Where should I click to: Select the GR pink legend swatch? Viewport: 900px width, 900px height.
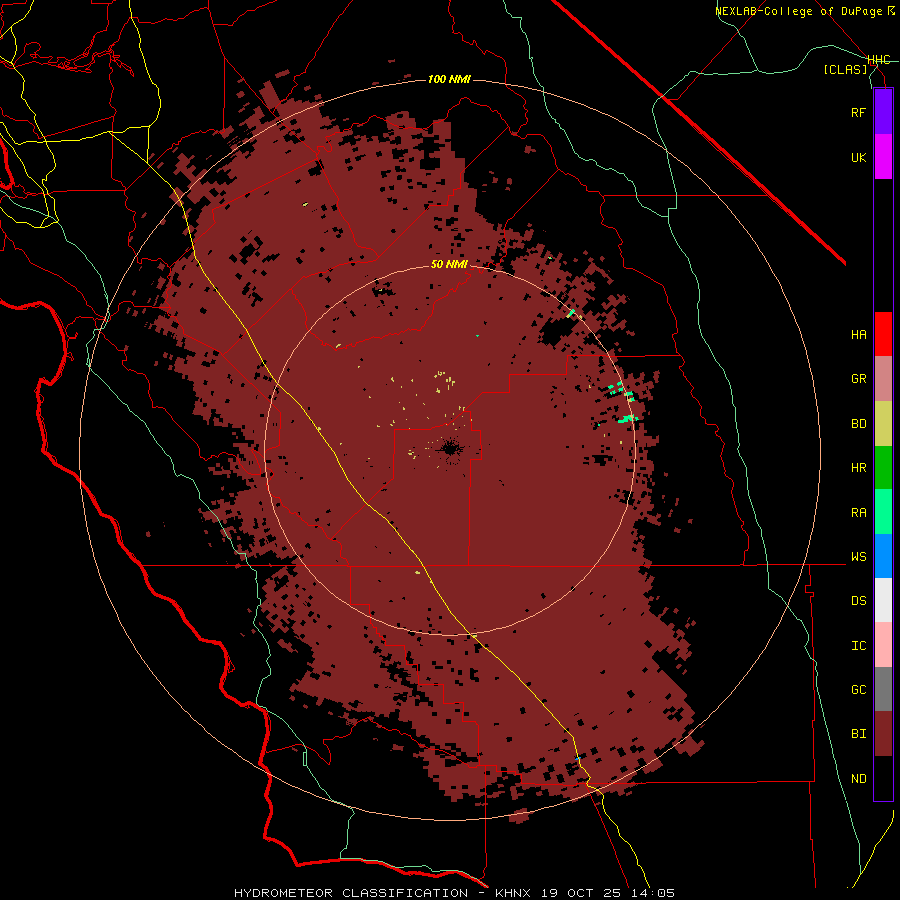pyautogui.click(x=883, y=379)
